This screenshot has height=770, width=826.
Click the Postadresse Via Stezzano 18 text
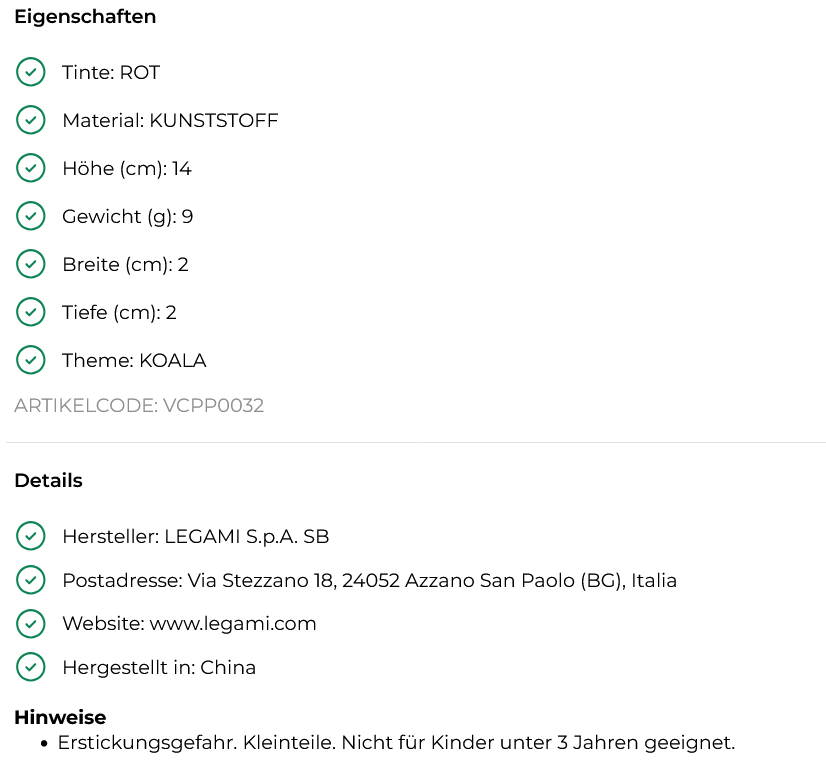click(x=369, y=580)
